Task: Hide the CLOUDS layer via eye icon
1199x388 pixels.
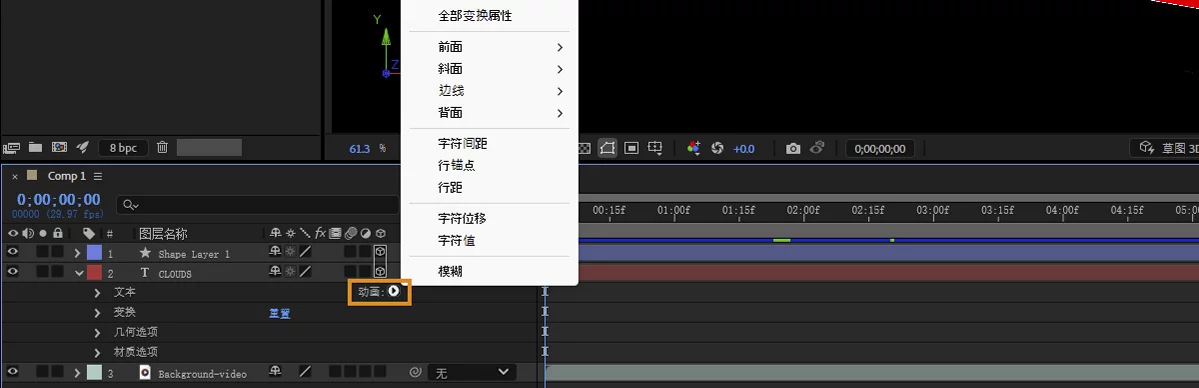Action: [12, 271]
